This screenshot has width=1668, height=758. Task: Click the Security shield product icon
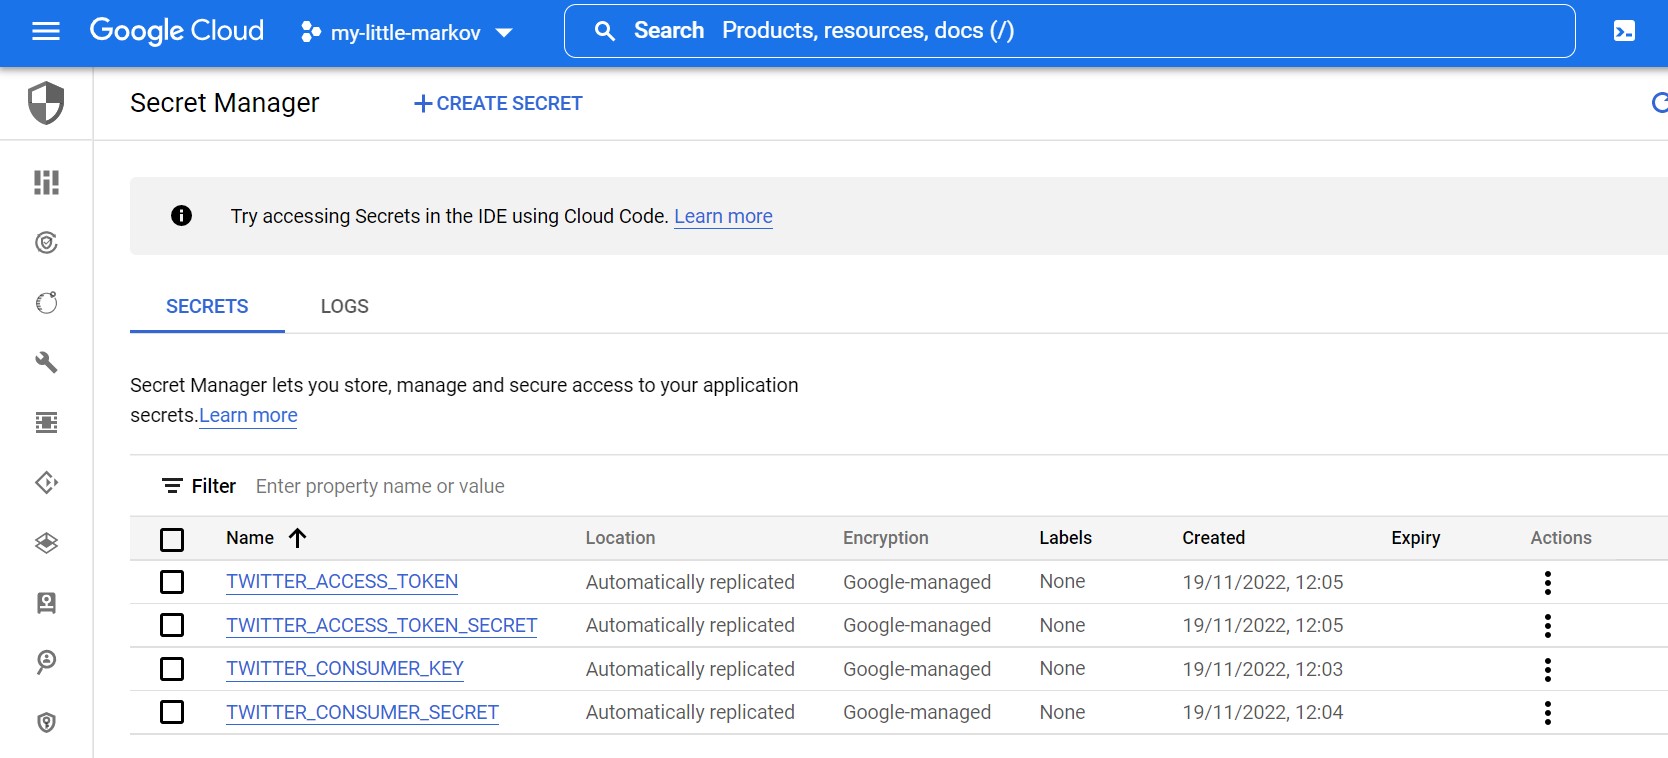point(46,103)
